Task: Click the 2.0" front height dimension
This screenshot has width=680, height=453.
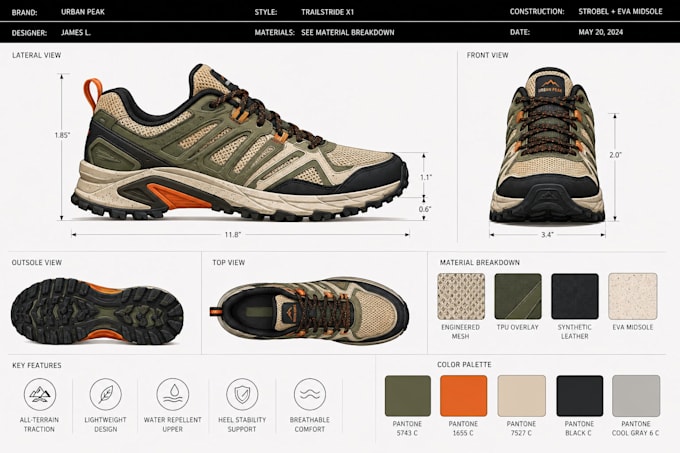Action: click(615, 155)
